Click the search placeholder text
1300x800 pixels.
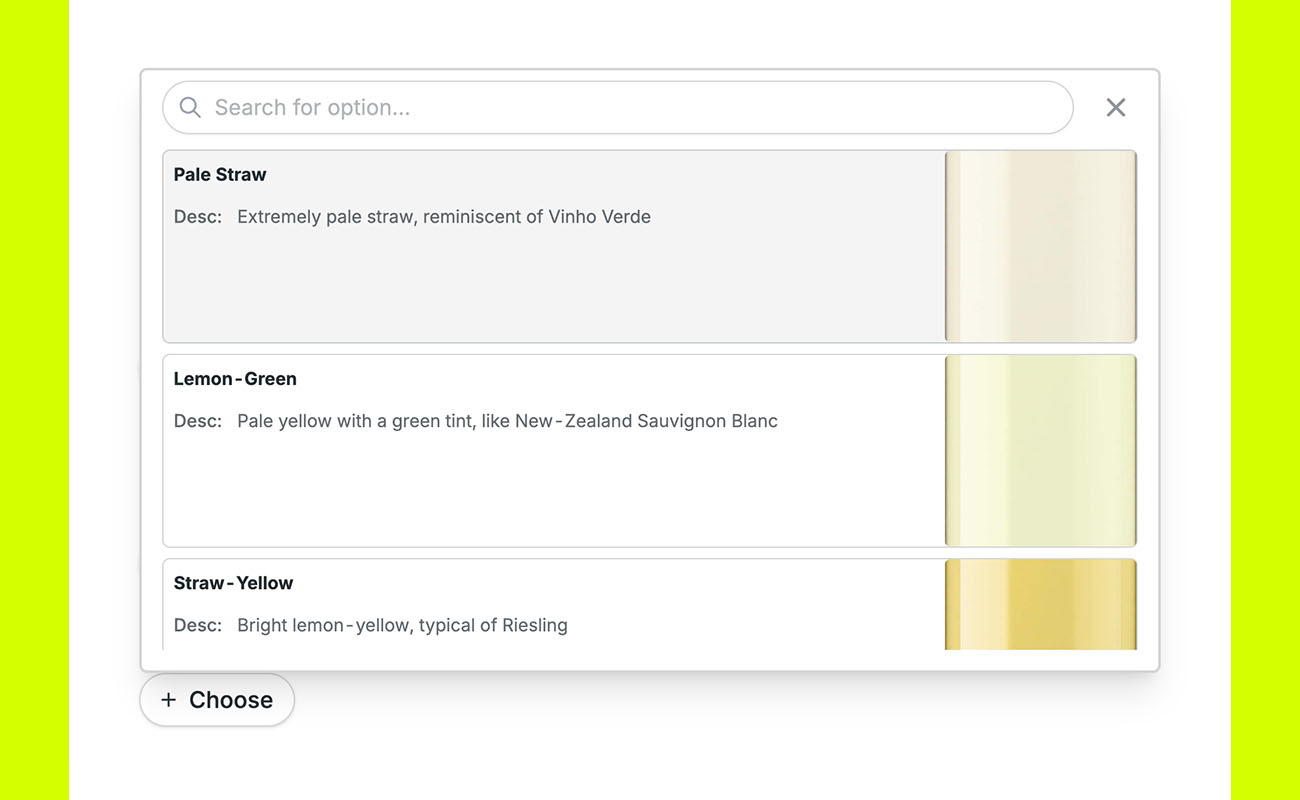pyautogui.click(x=312, y=107)
